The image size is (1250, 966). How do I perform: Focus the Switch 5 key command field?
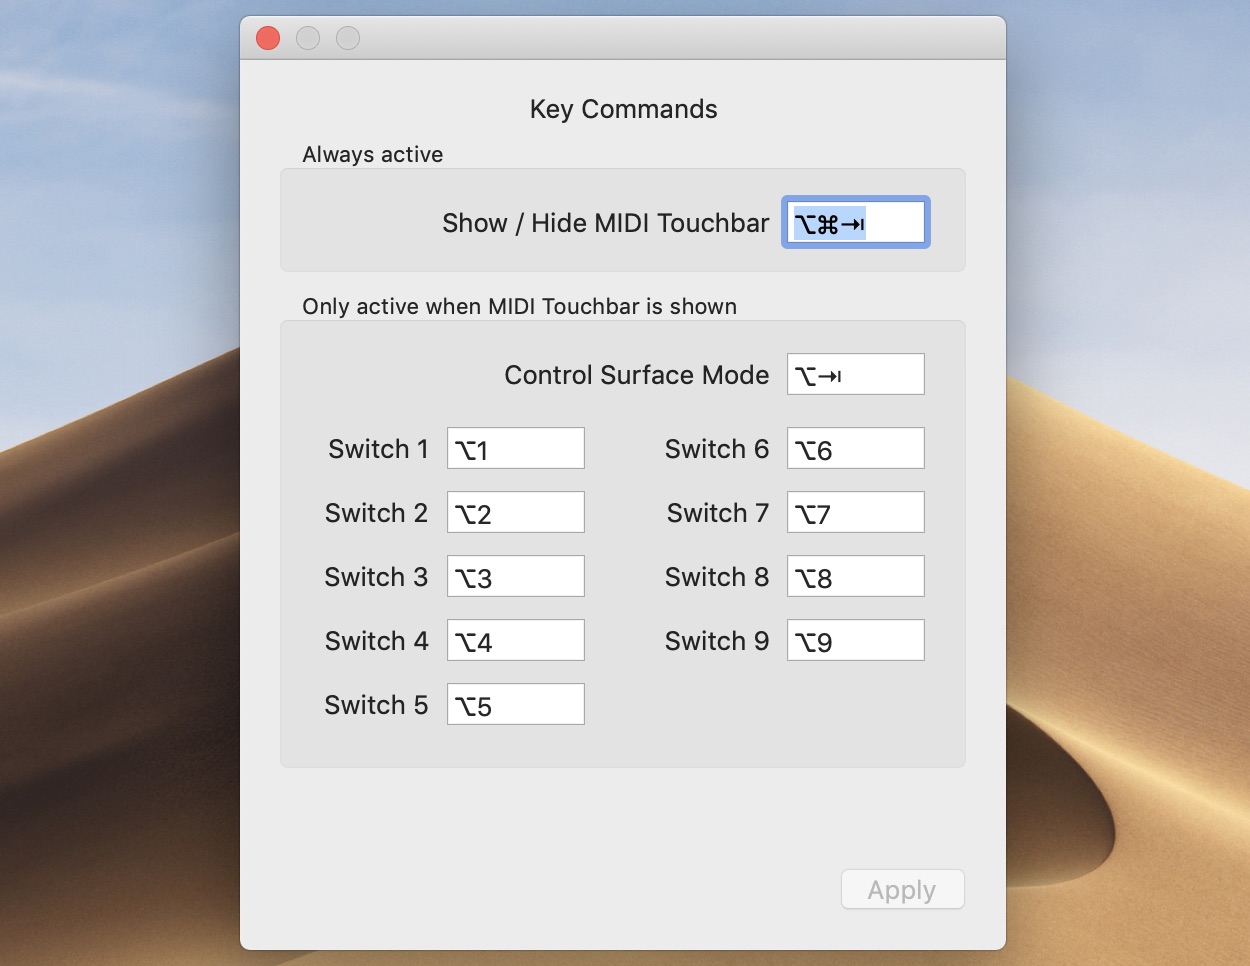tap(515, 704)
